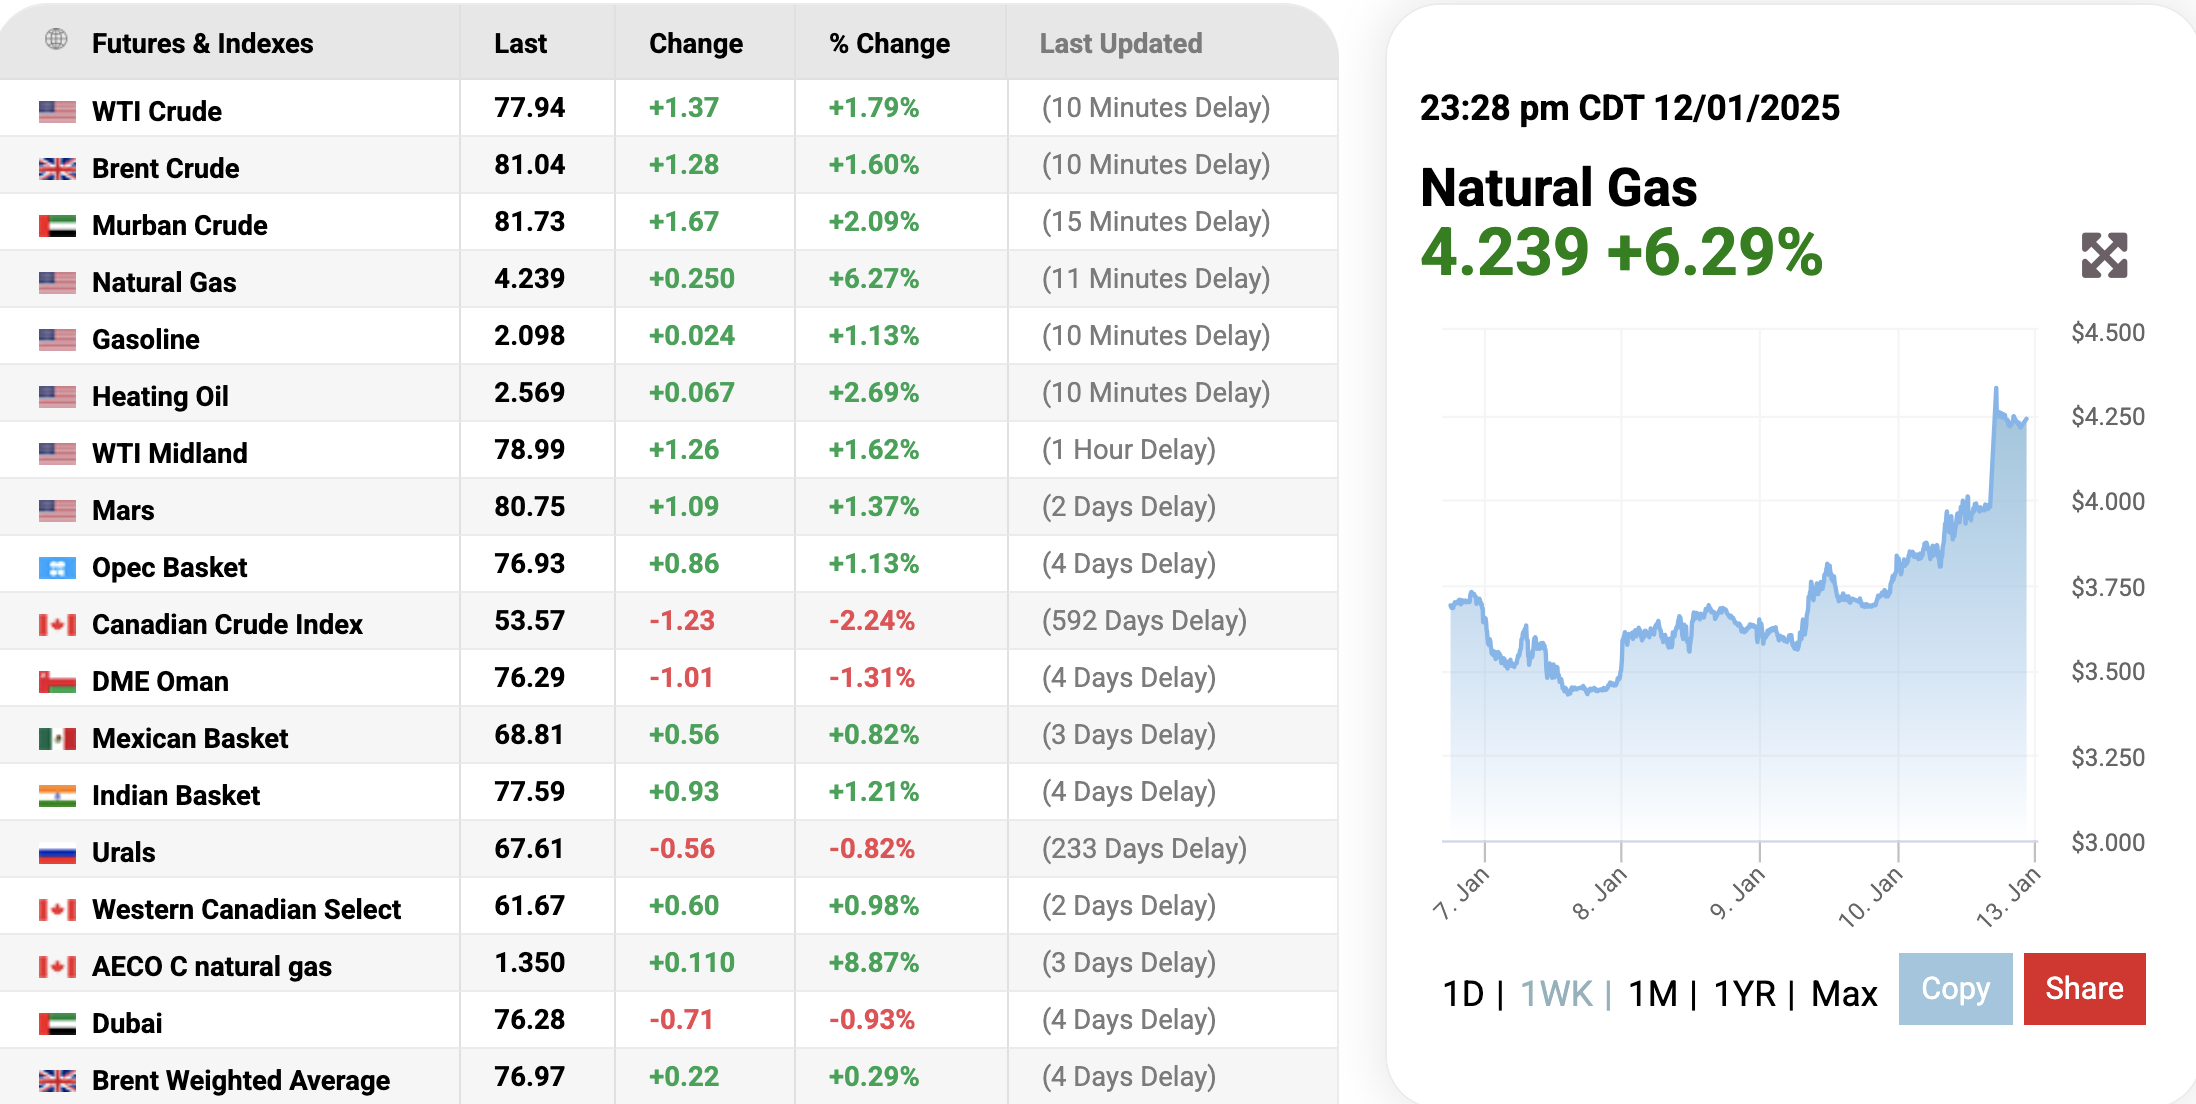Open the Natural Gas row link

tap(164, 282)
